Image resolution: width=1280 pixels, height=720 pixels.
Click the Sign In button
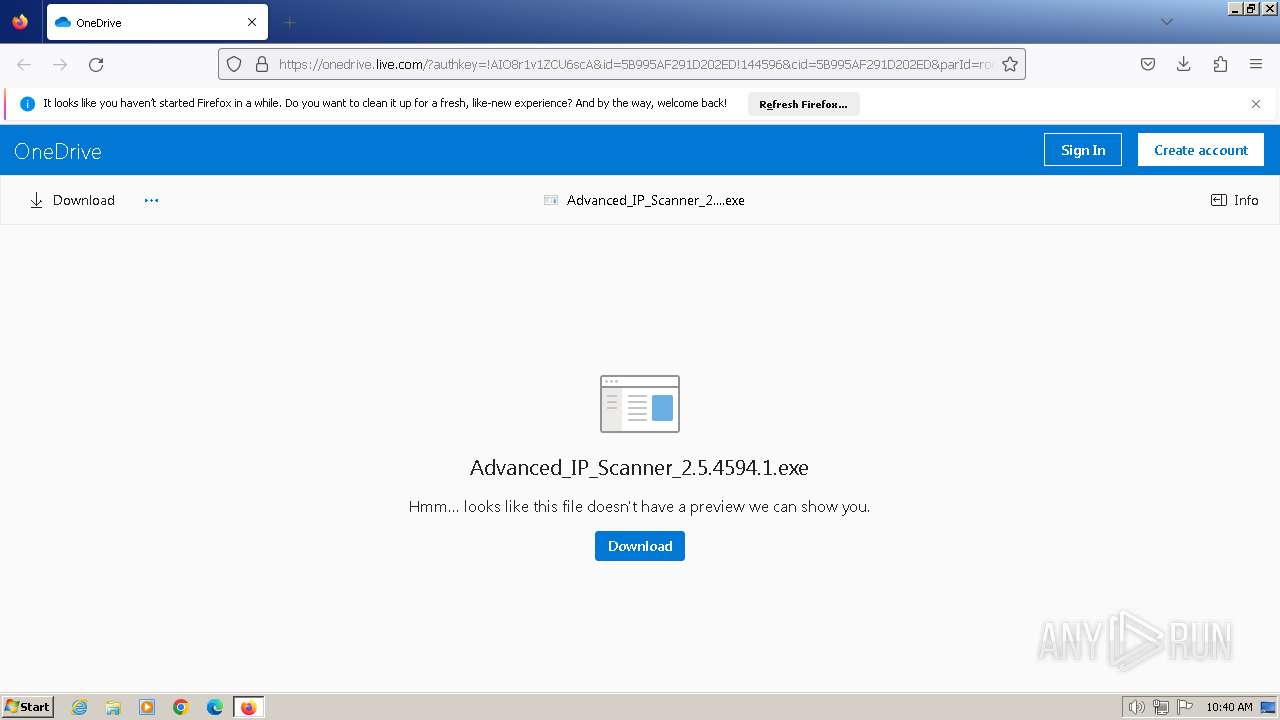(1083, 150)
